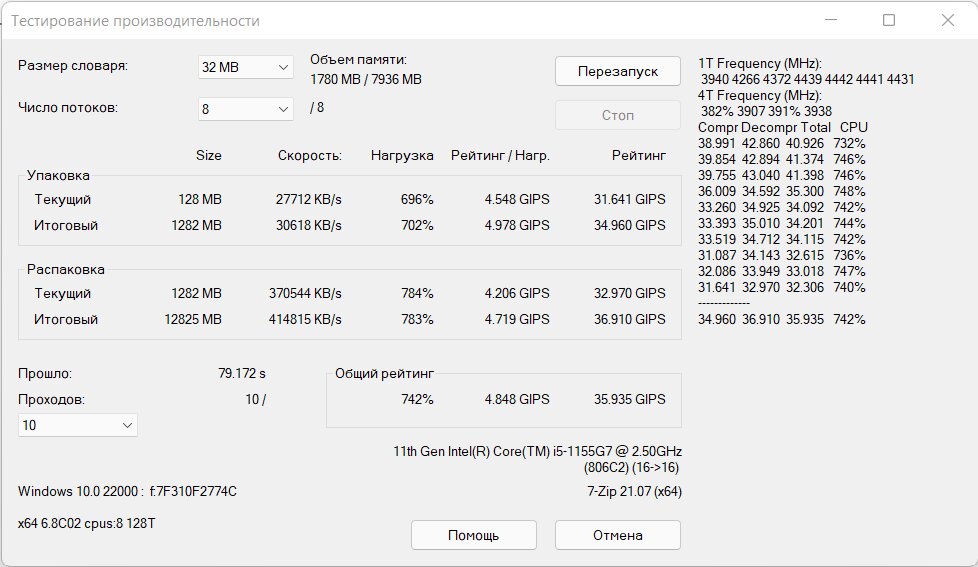The height and width of the screenshot is (567, 978).
Task: Click the 1T Frequency (MHz) label
Action: (x=760, y=64)
